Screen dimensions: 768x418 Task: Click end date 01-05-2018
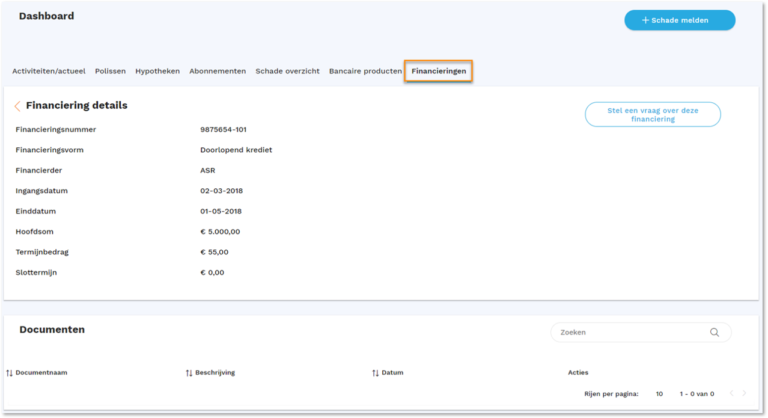(x=221, y=211)
